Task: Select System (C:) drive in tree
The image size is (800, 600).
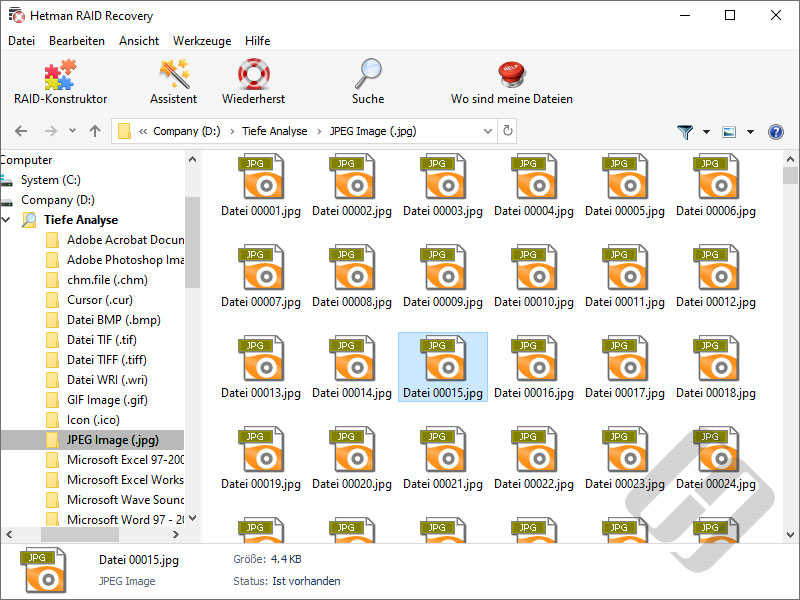Action: pos(51,180)
